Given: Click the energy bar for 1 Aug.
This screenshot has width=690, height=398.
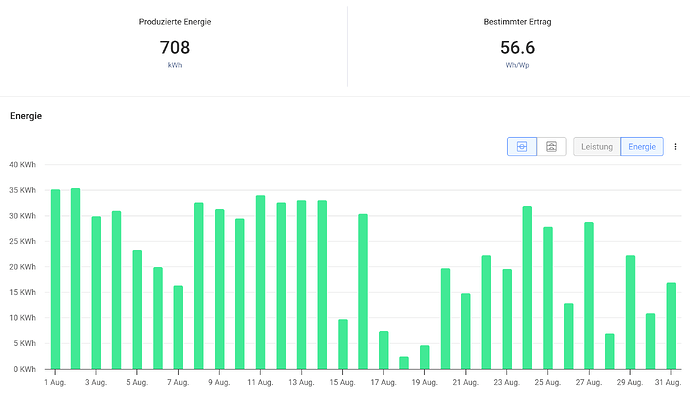Looking at the screenshot, I should tap(55, 279).
